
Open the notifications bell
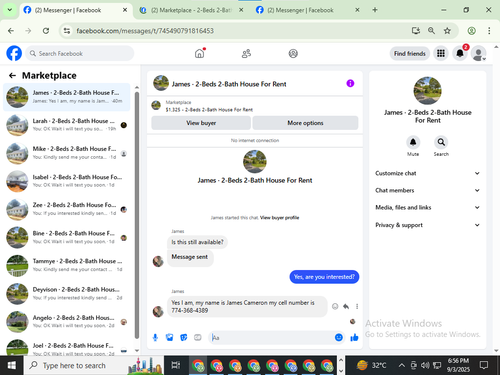click(x=460, y=53)
